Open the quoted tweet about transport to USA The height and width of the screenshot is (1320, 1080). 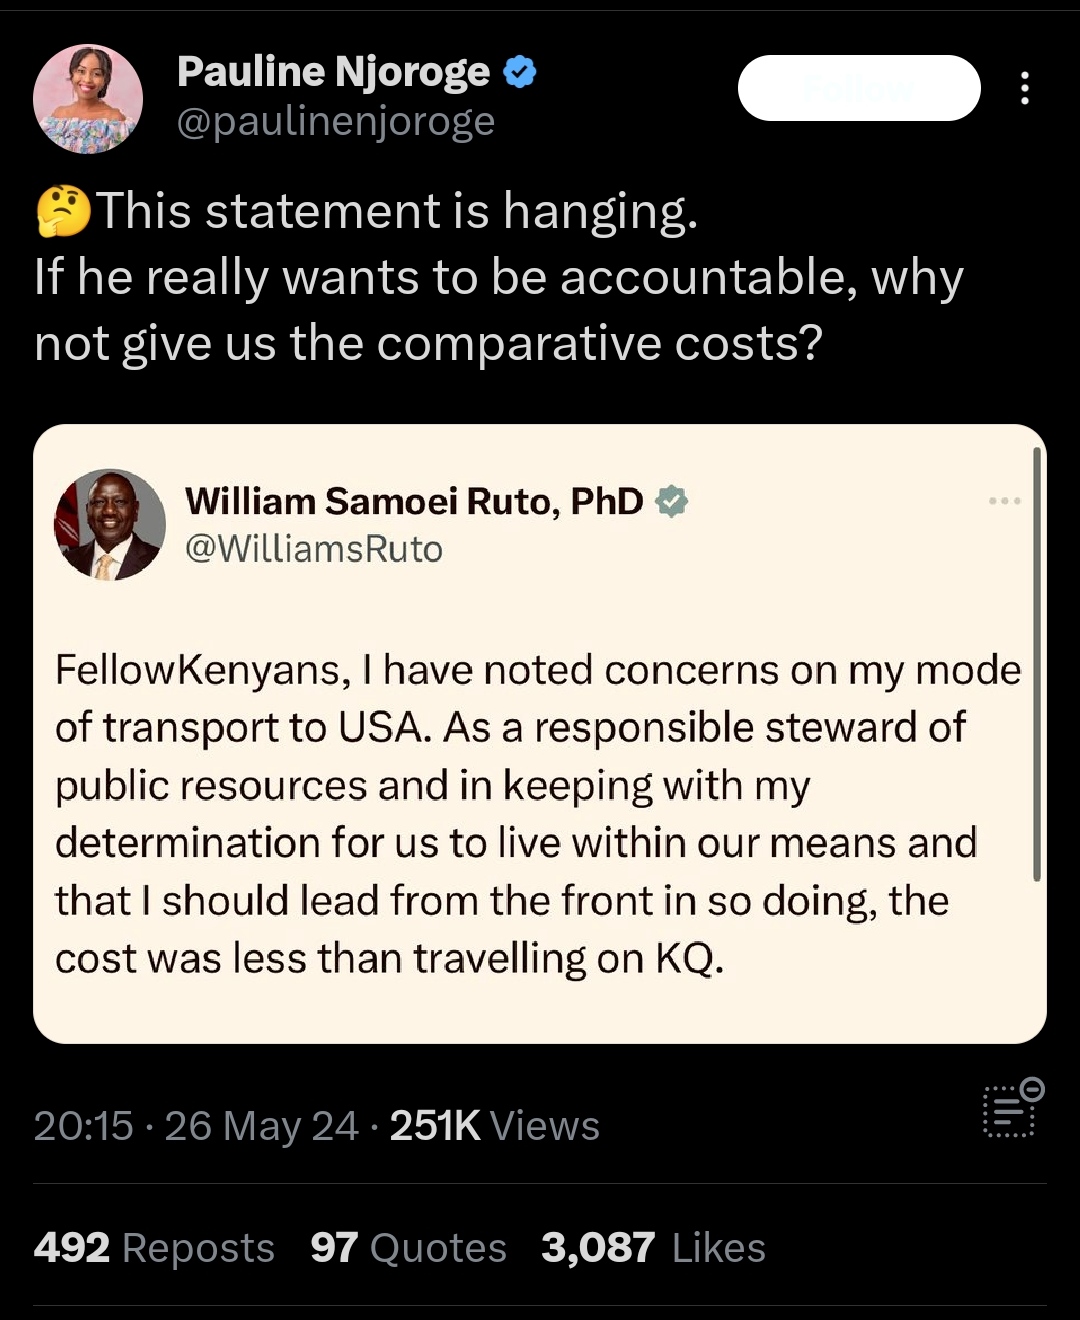tap(538, 813)
